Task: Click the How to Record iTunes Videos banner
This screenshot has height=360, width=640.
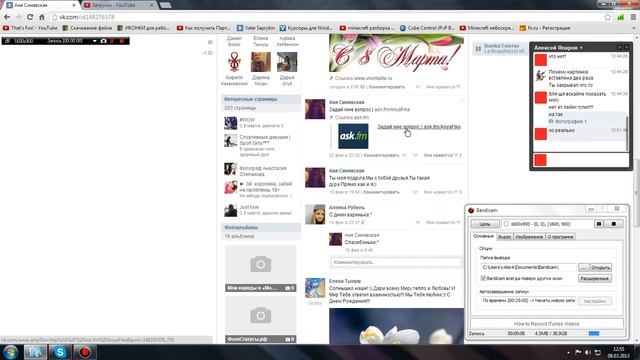Action: [x=547, y=324]
